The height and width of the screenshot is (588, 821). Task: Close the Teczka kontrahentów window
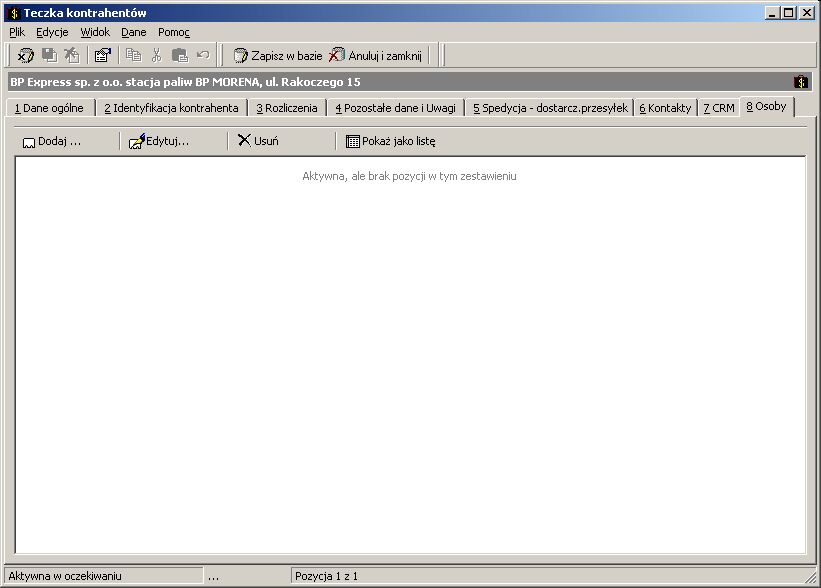(x=806, y=13)
